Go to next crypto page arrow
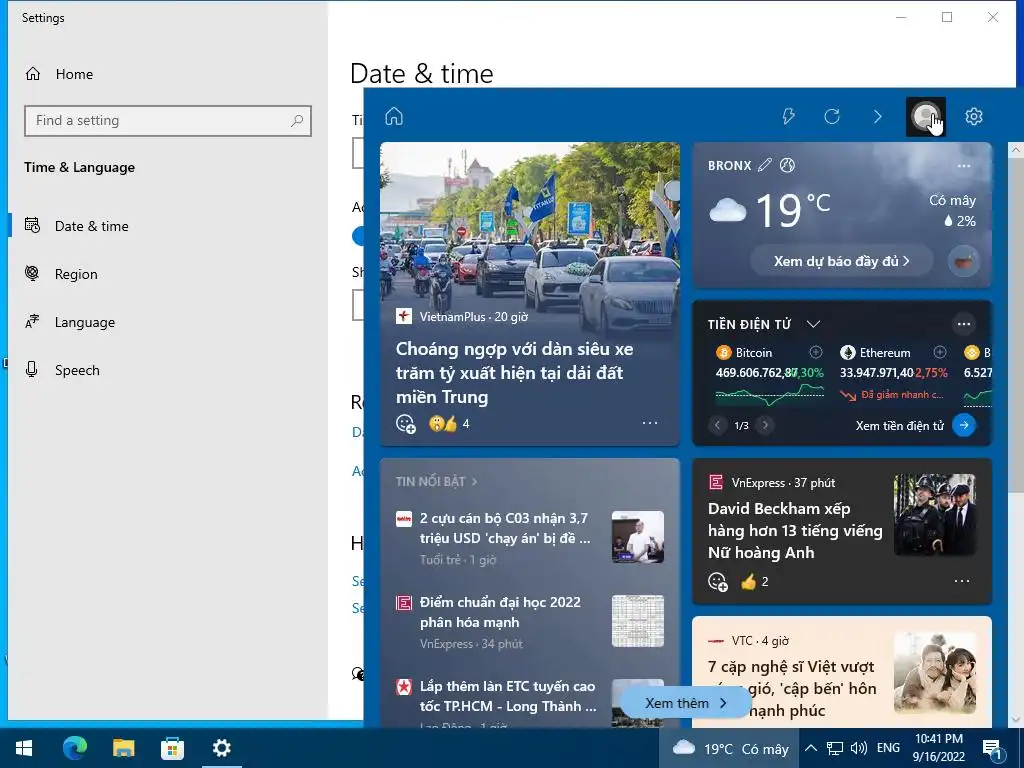The width and height of the screenshot is (1024, 768). [x=765, y=425]
